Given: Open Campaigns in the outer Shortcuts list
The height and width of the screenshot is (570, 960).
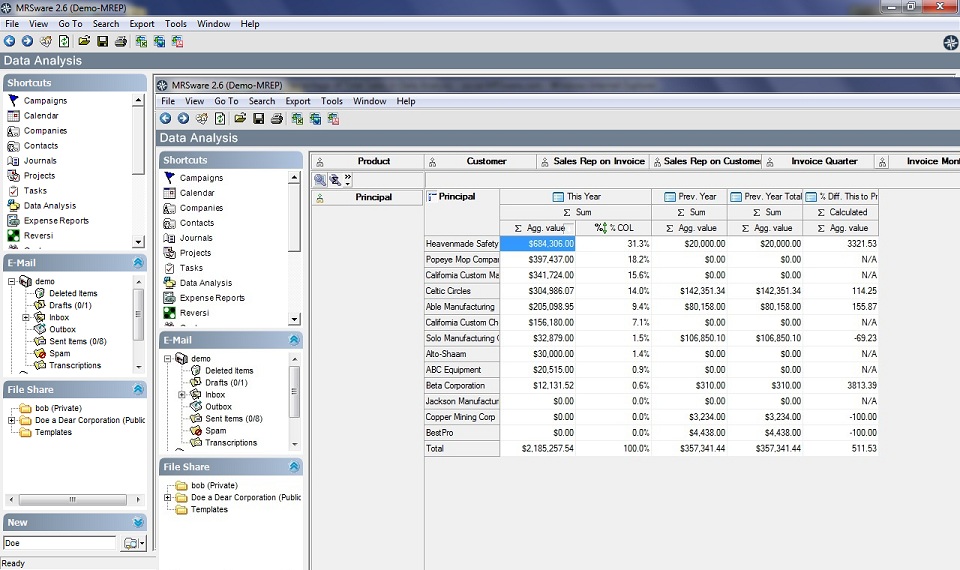Looking at the screenshot, I should [x=45, y=100].
